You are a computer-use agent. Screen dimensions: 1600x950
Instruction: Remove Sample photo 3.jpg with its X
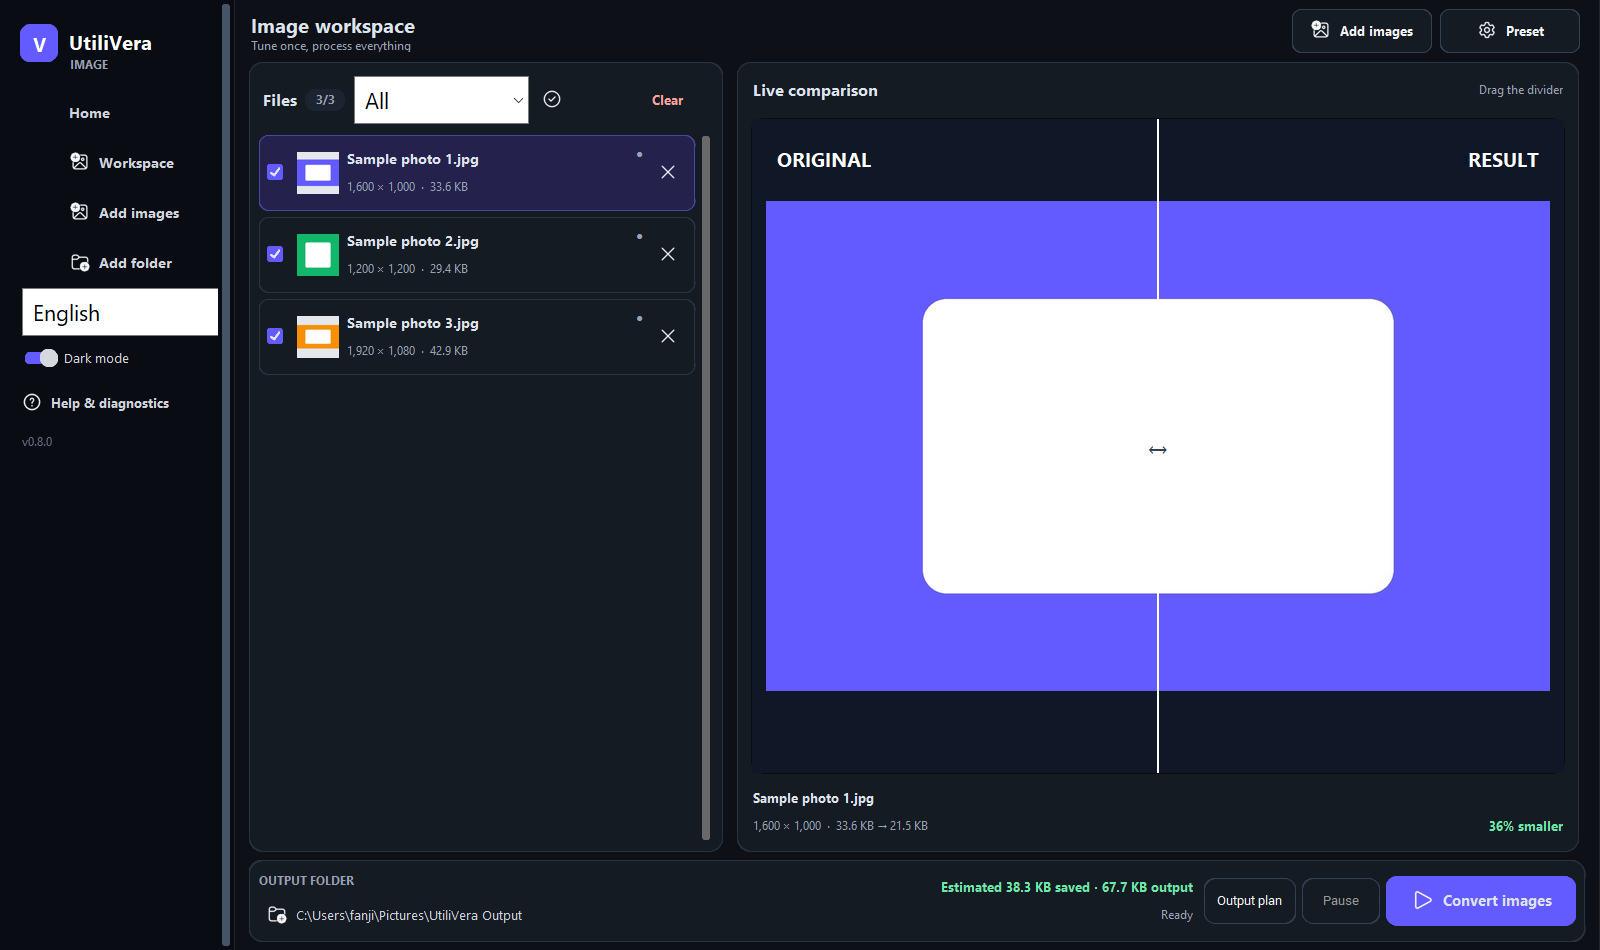(x=668, y=336)
